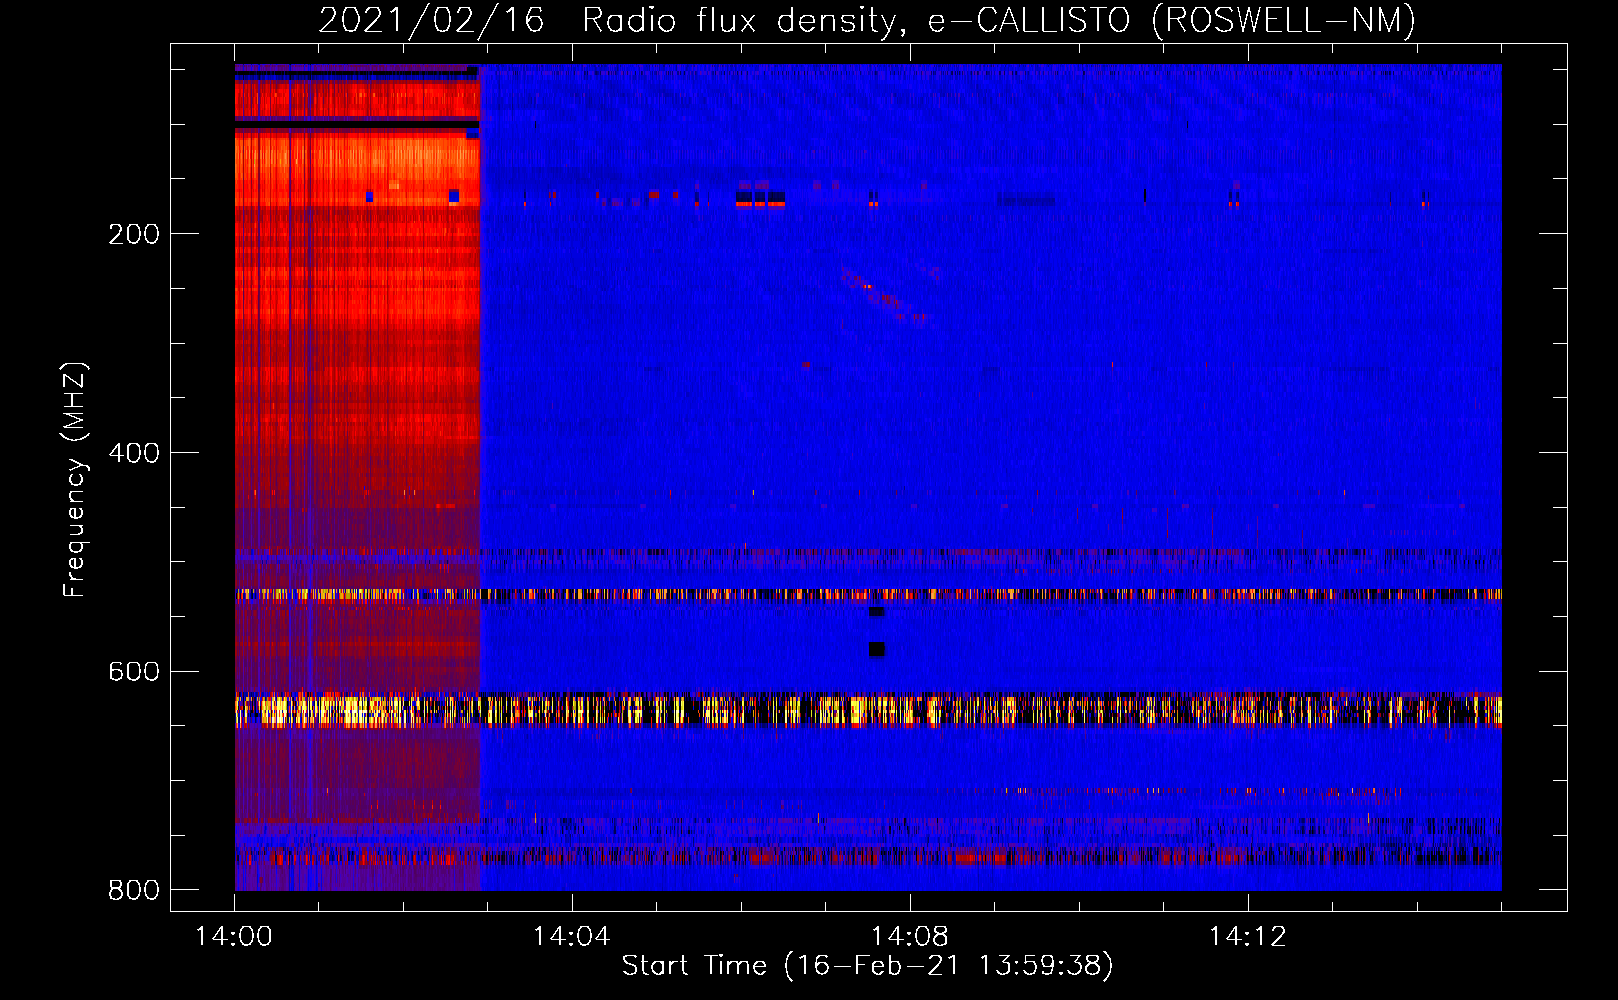Click the "Frequency (MHZ)" axis title
The height and width of the screenshot is (1000, 1618).
(x=75, y=479)
